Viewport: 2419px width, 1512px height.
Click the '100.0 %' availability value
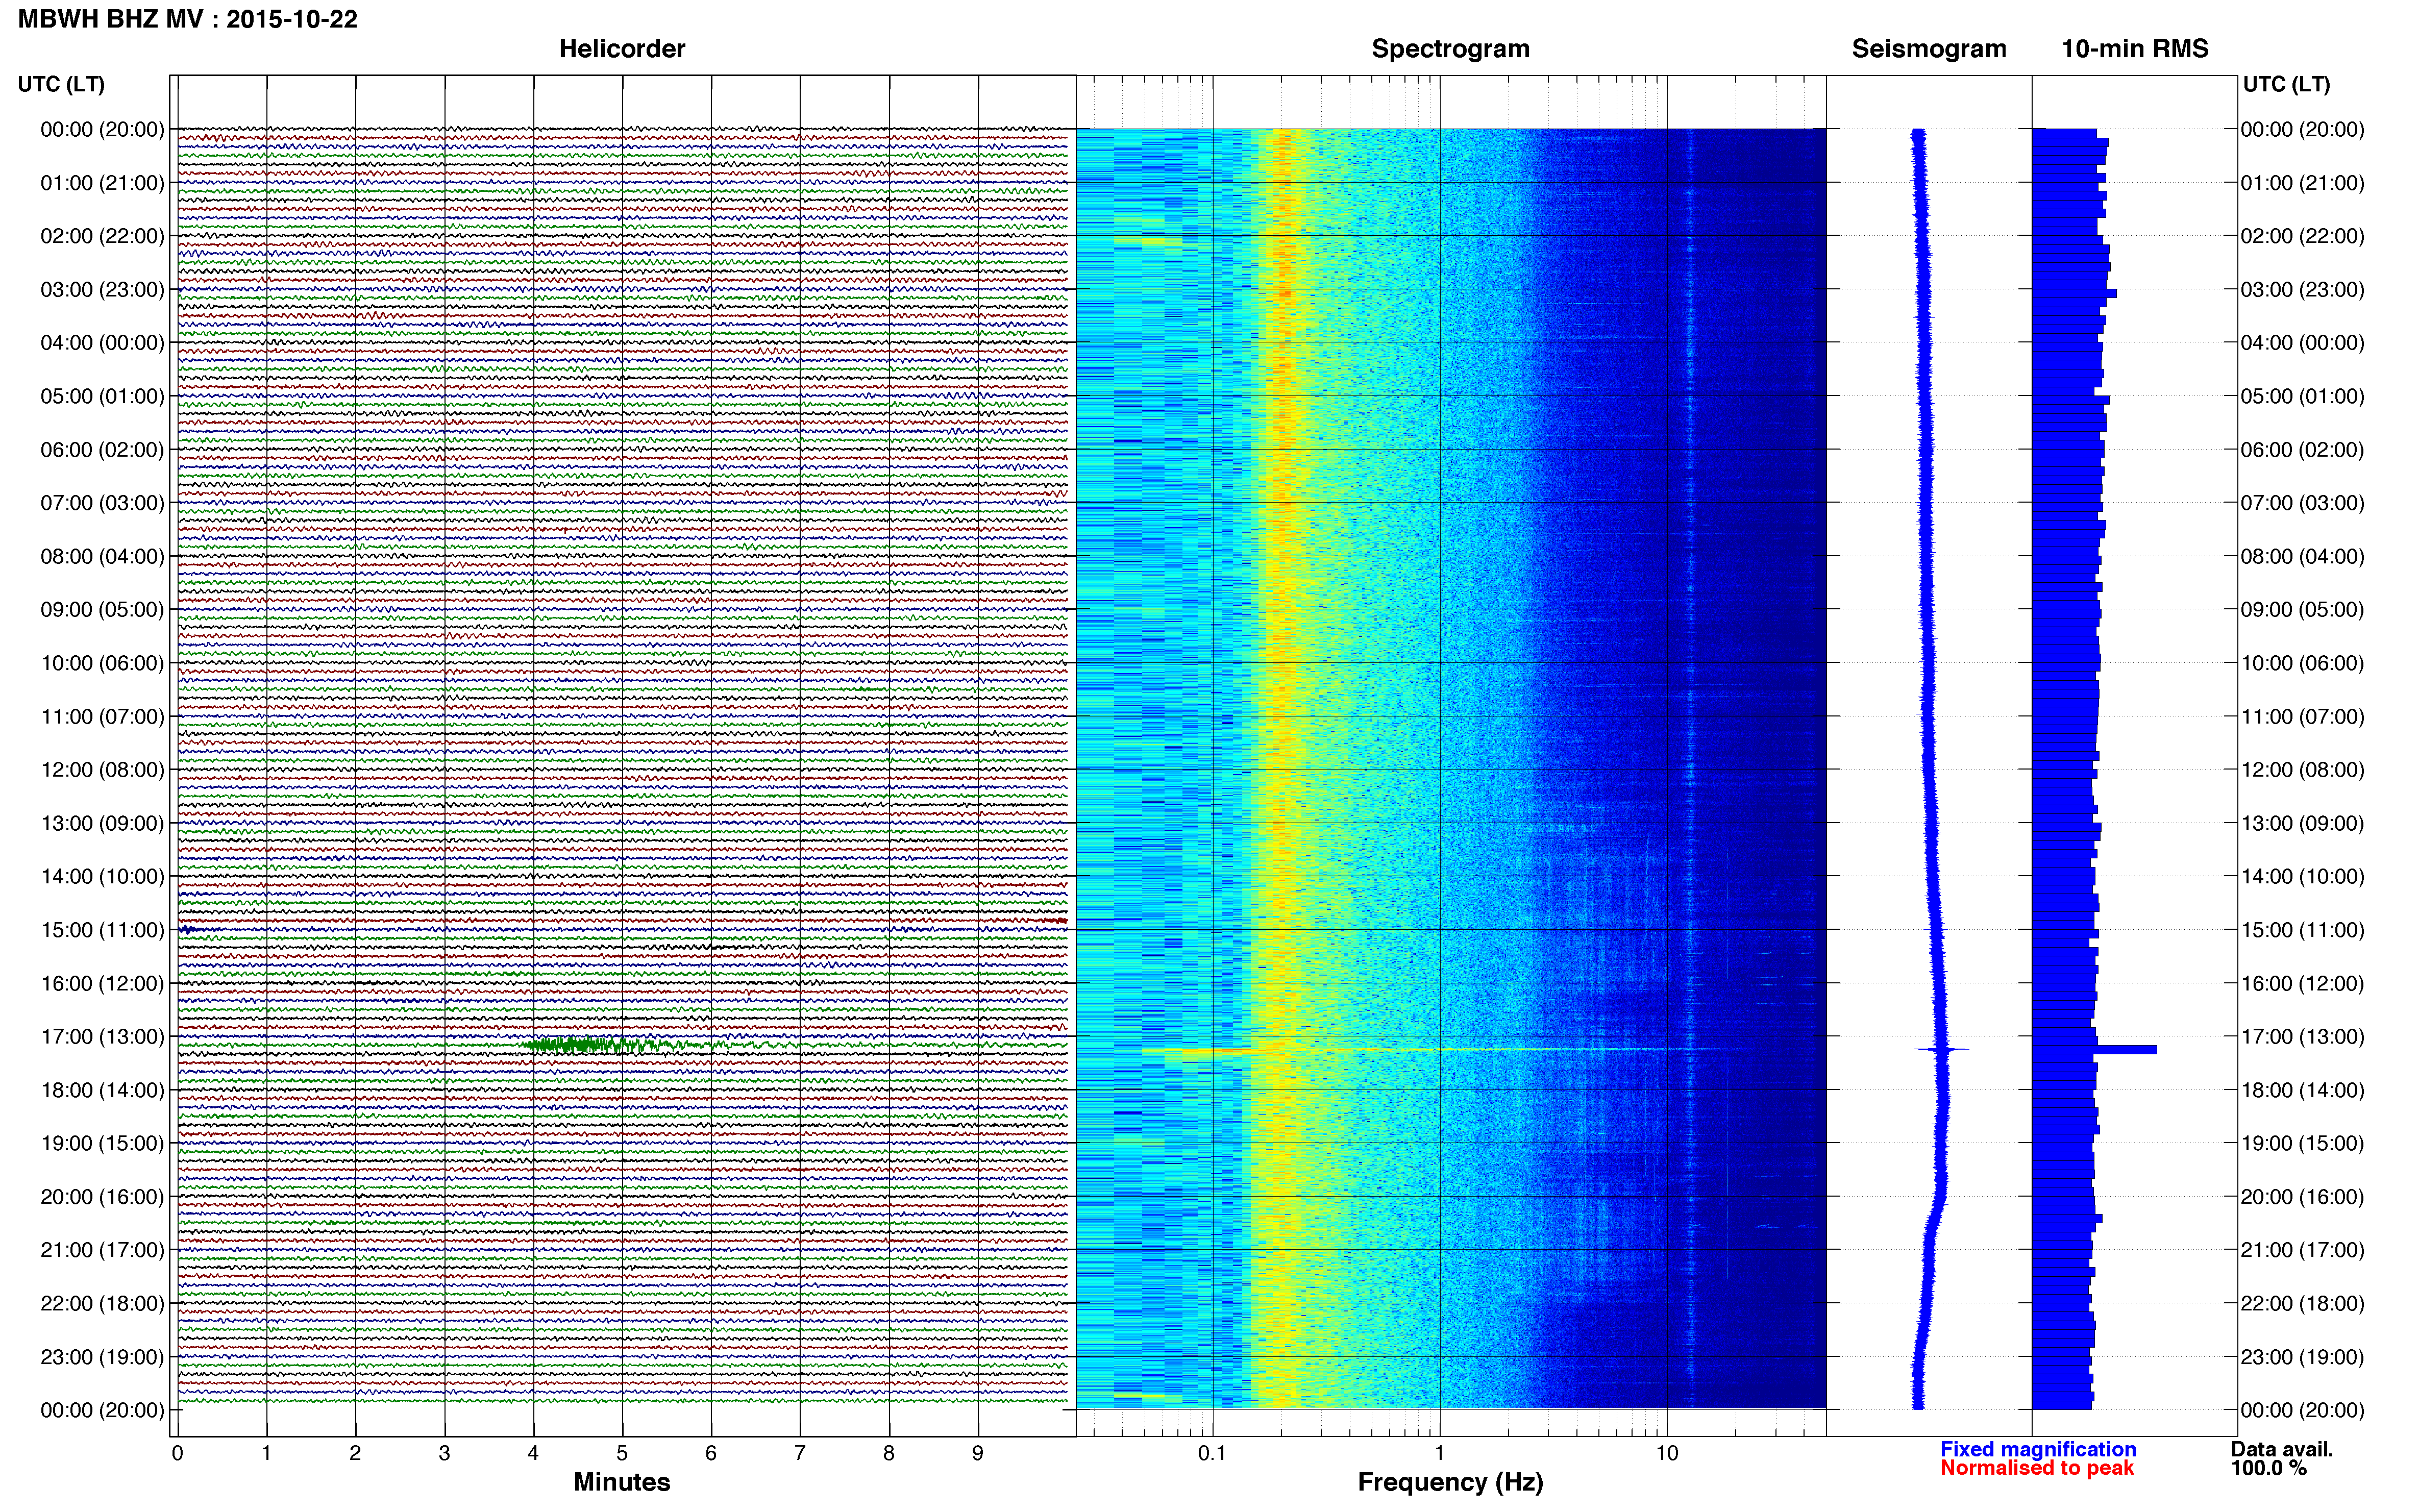click(2269, 1468)
